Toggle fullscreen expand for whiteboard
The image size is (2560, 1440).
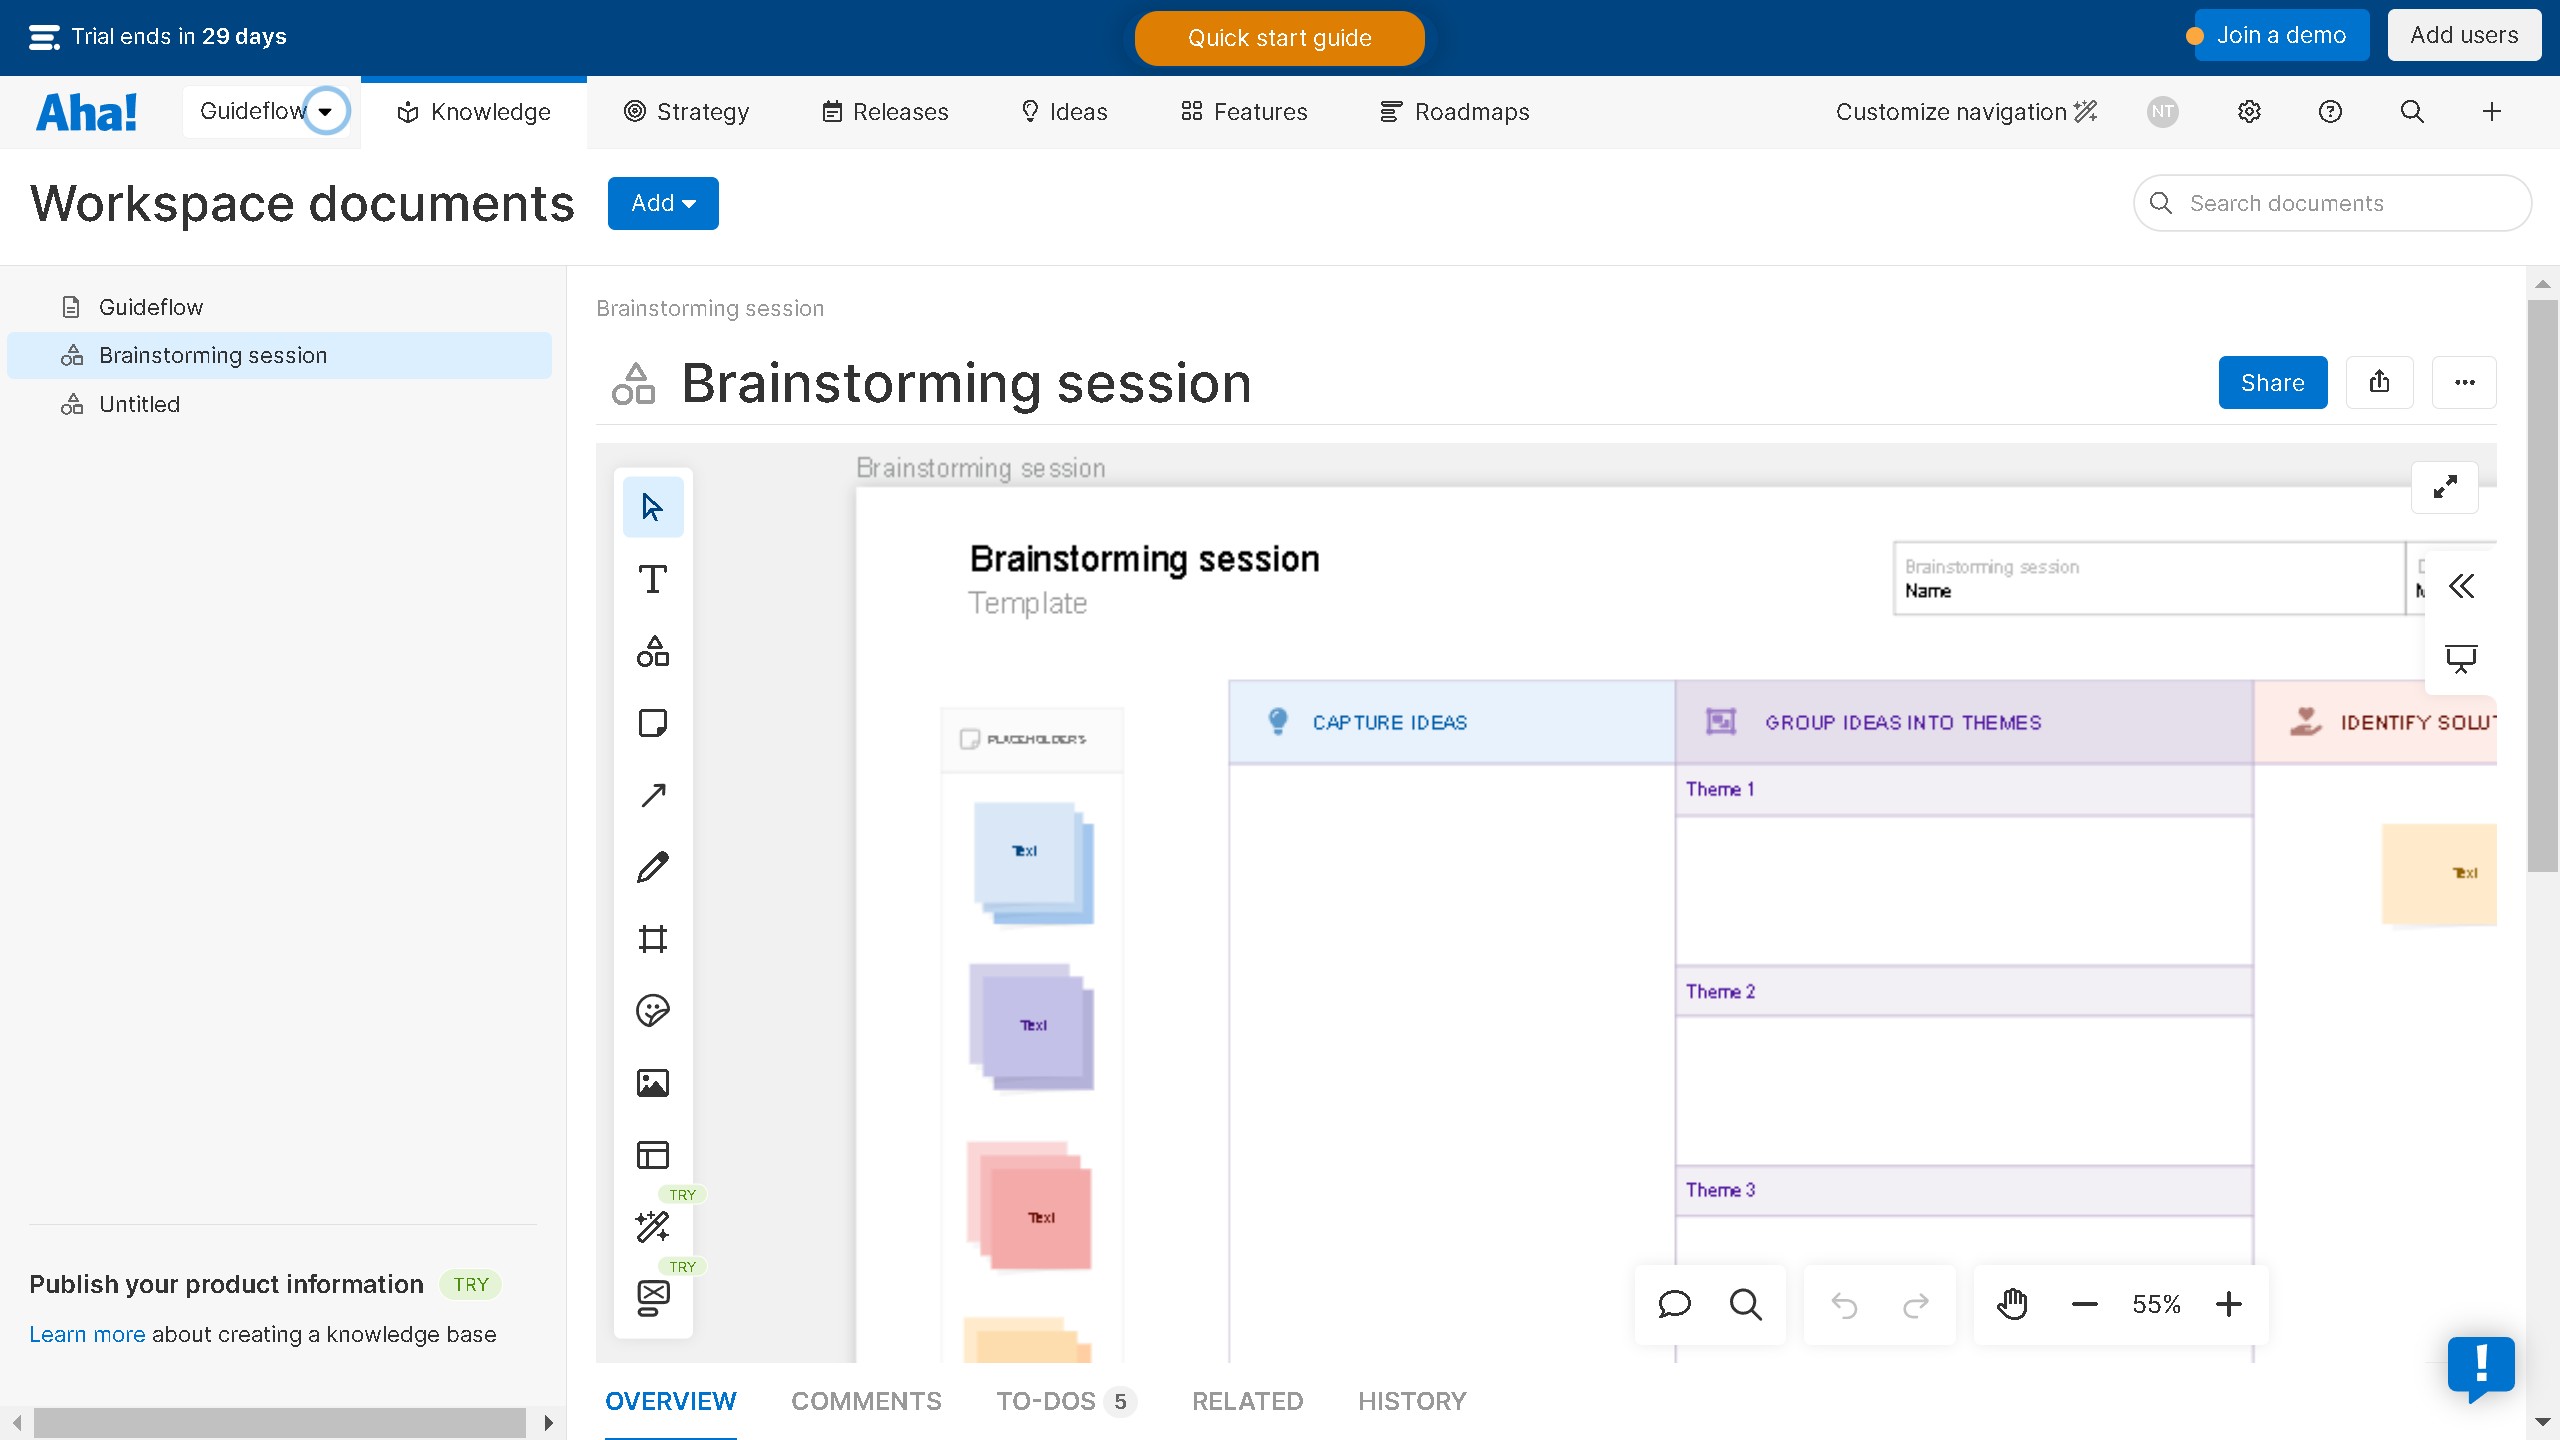tap(2445, 487)
